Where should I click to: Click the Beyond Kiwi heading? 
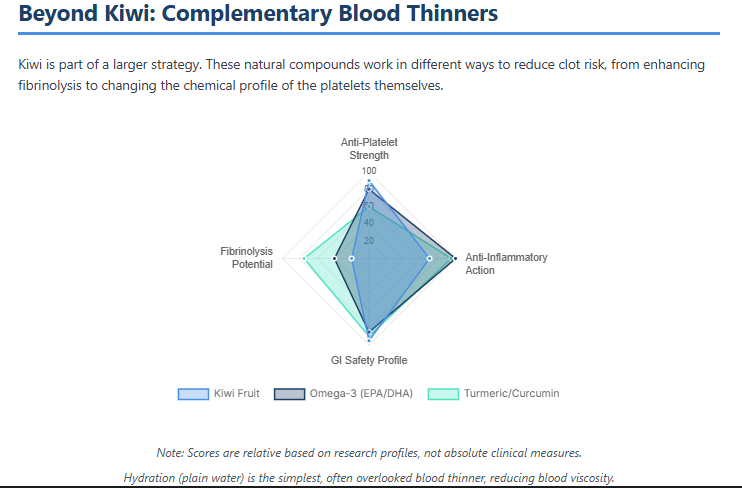(x=258, y=15)
